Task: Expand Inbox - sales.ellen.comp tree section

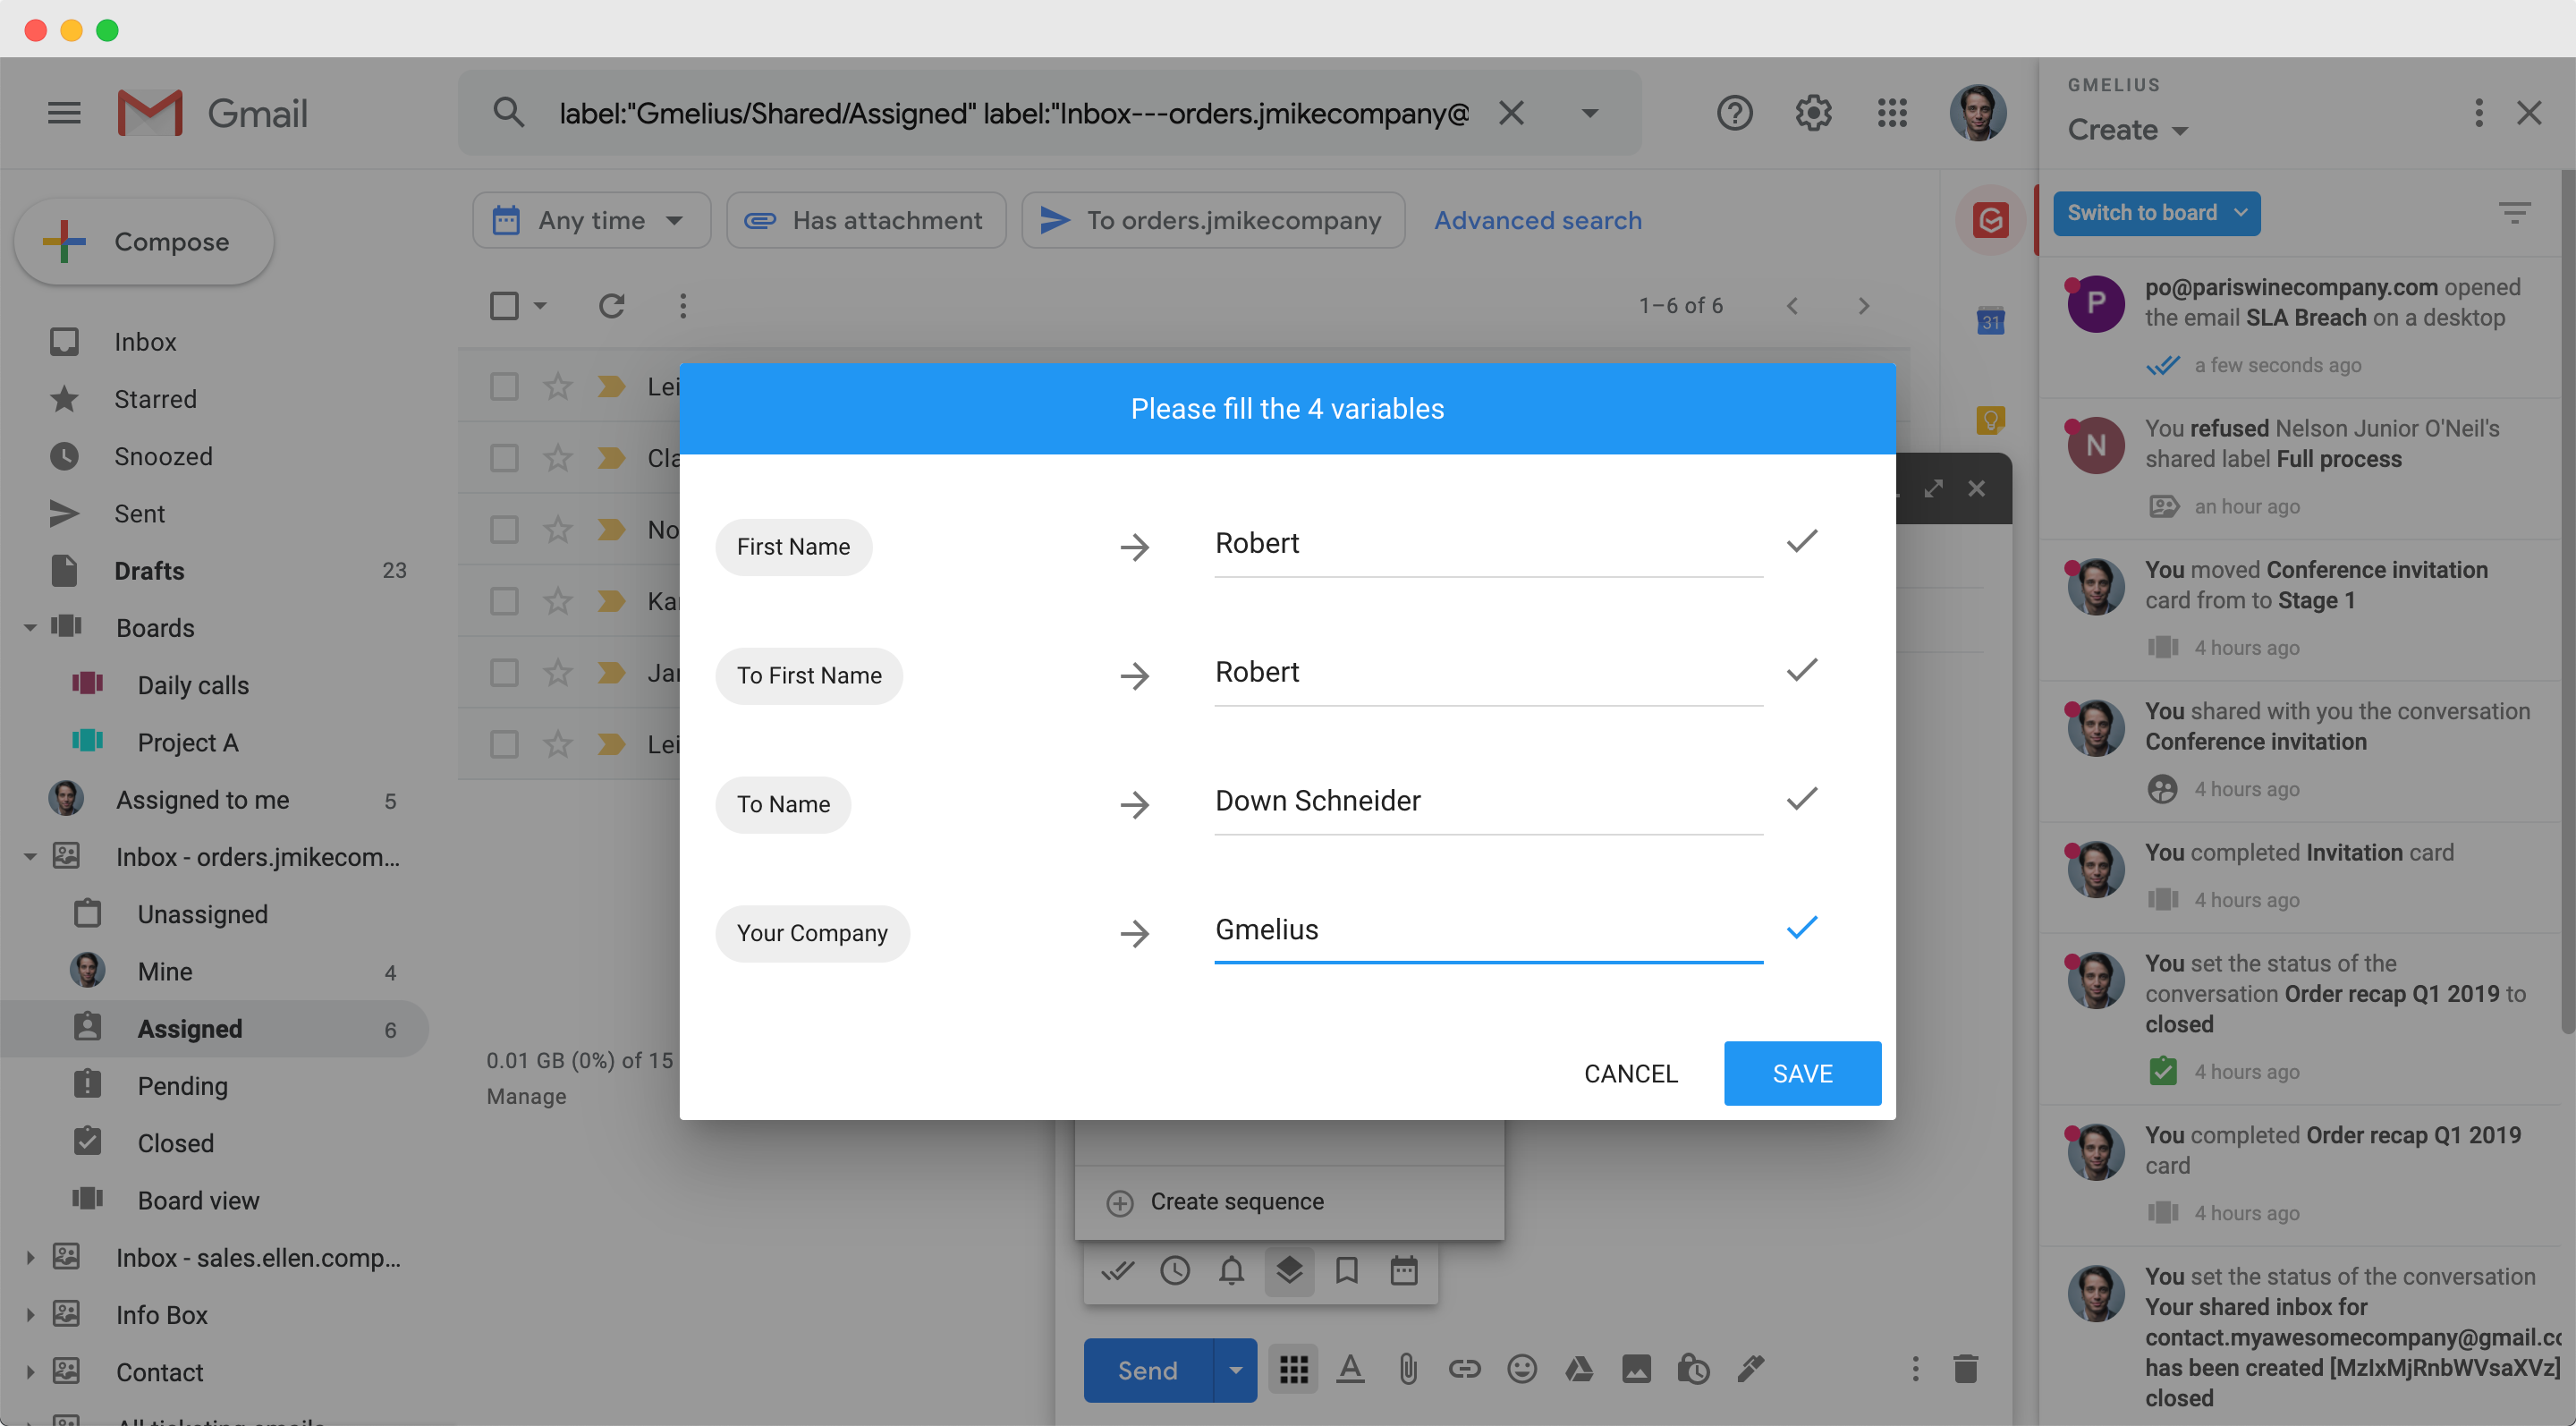Action: point(30,1258)
